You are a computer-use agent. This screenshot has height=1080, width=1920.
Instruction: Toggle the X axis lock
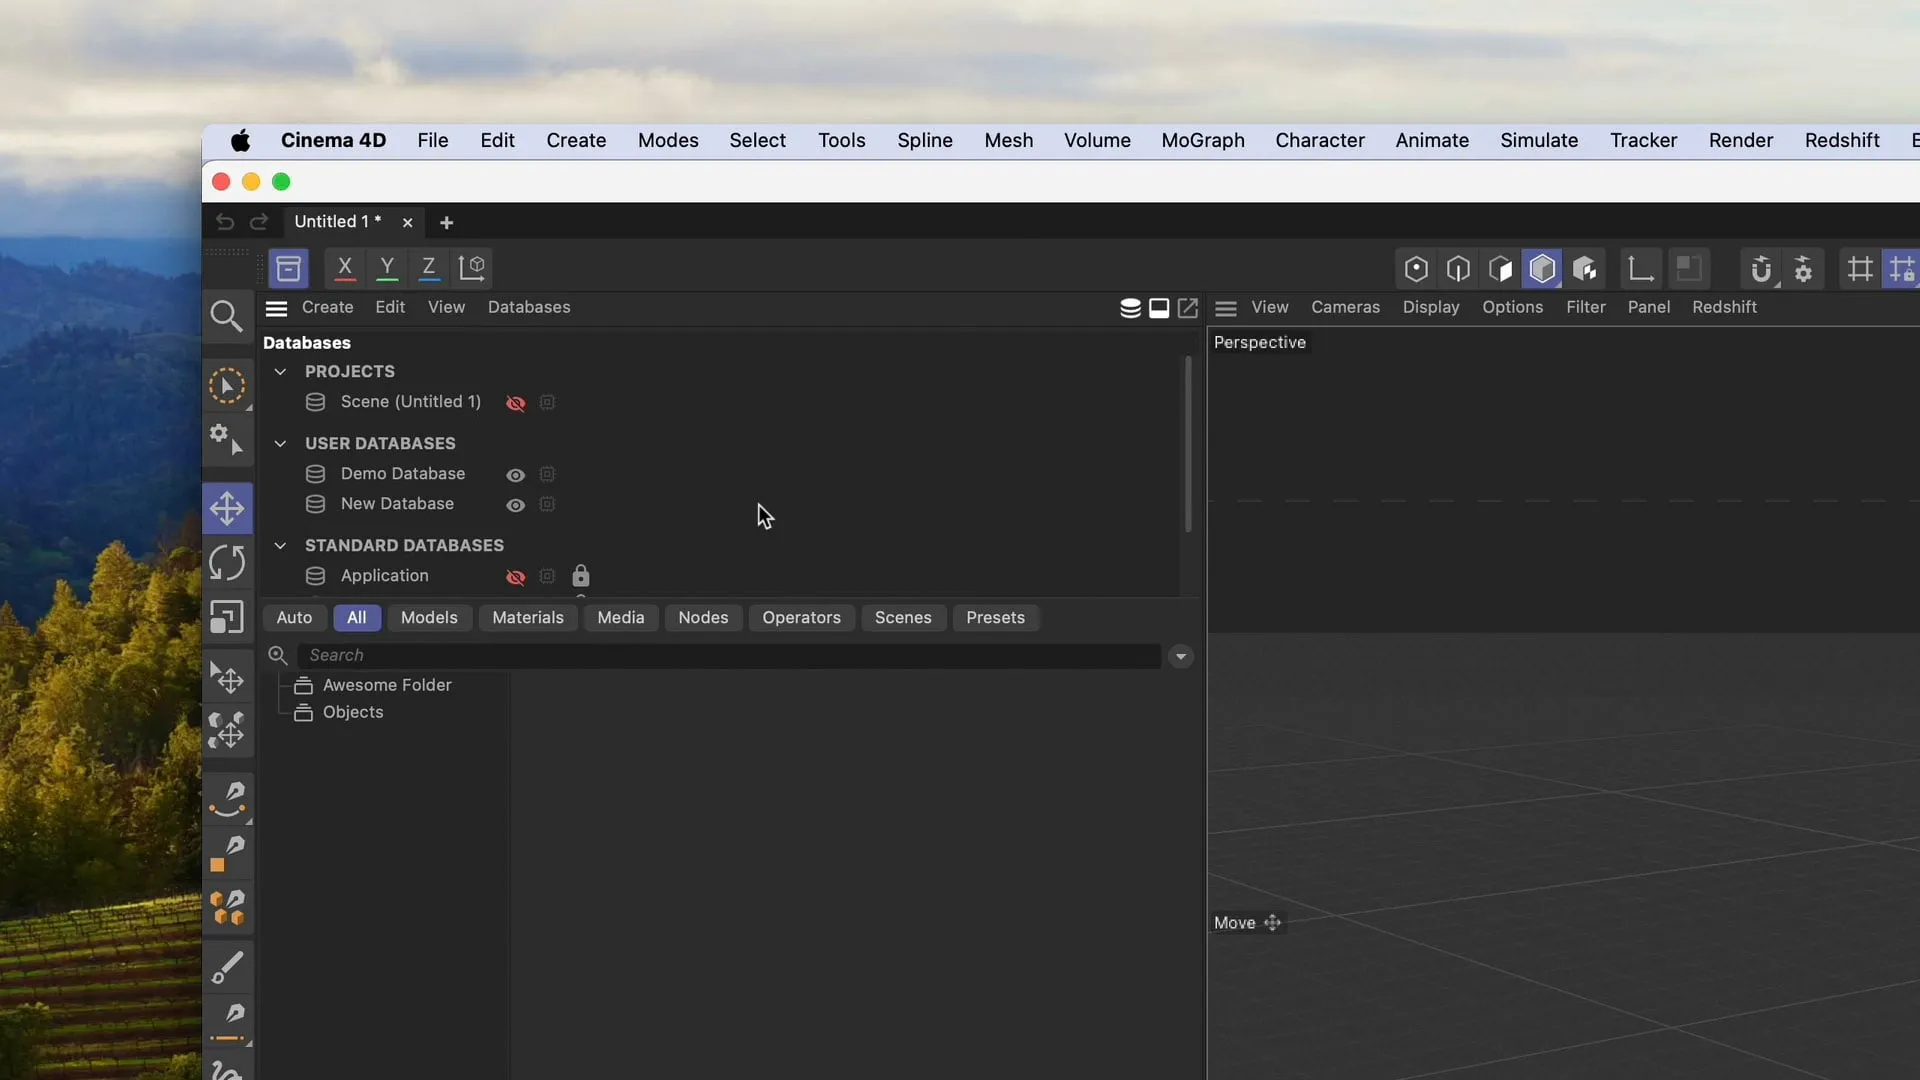(345, 268)
